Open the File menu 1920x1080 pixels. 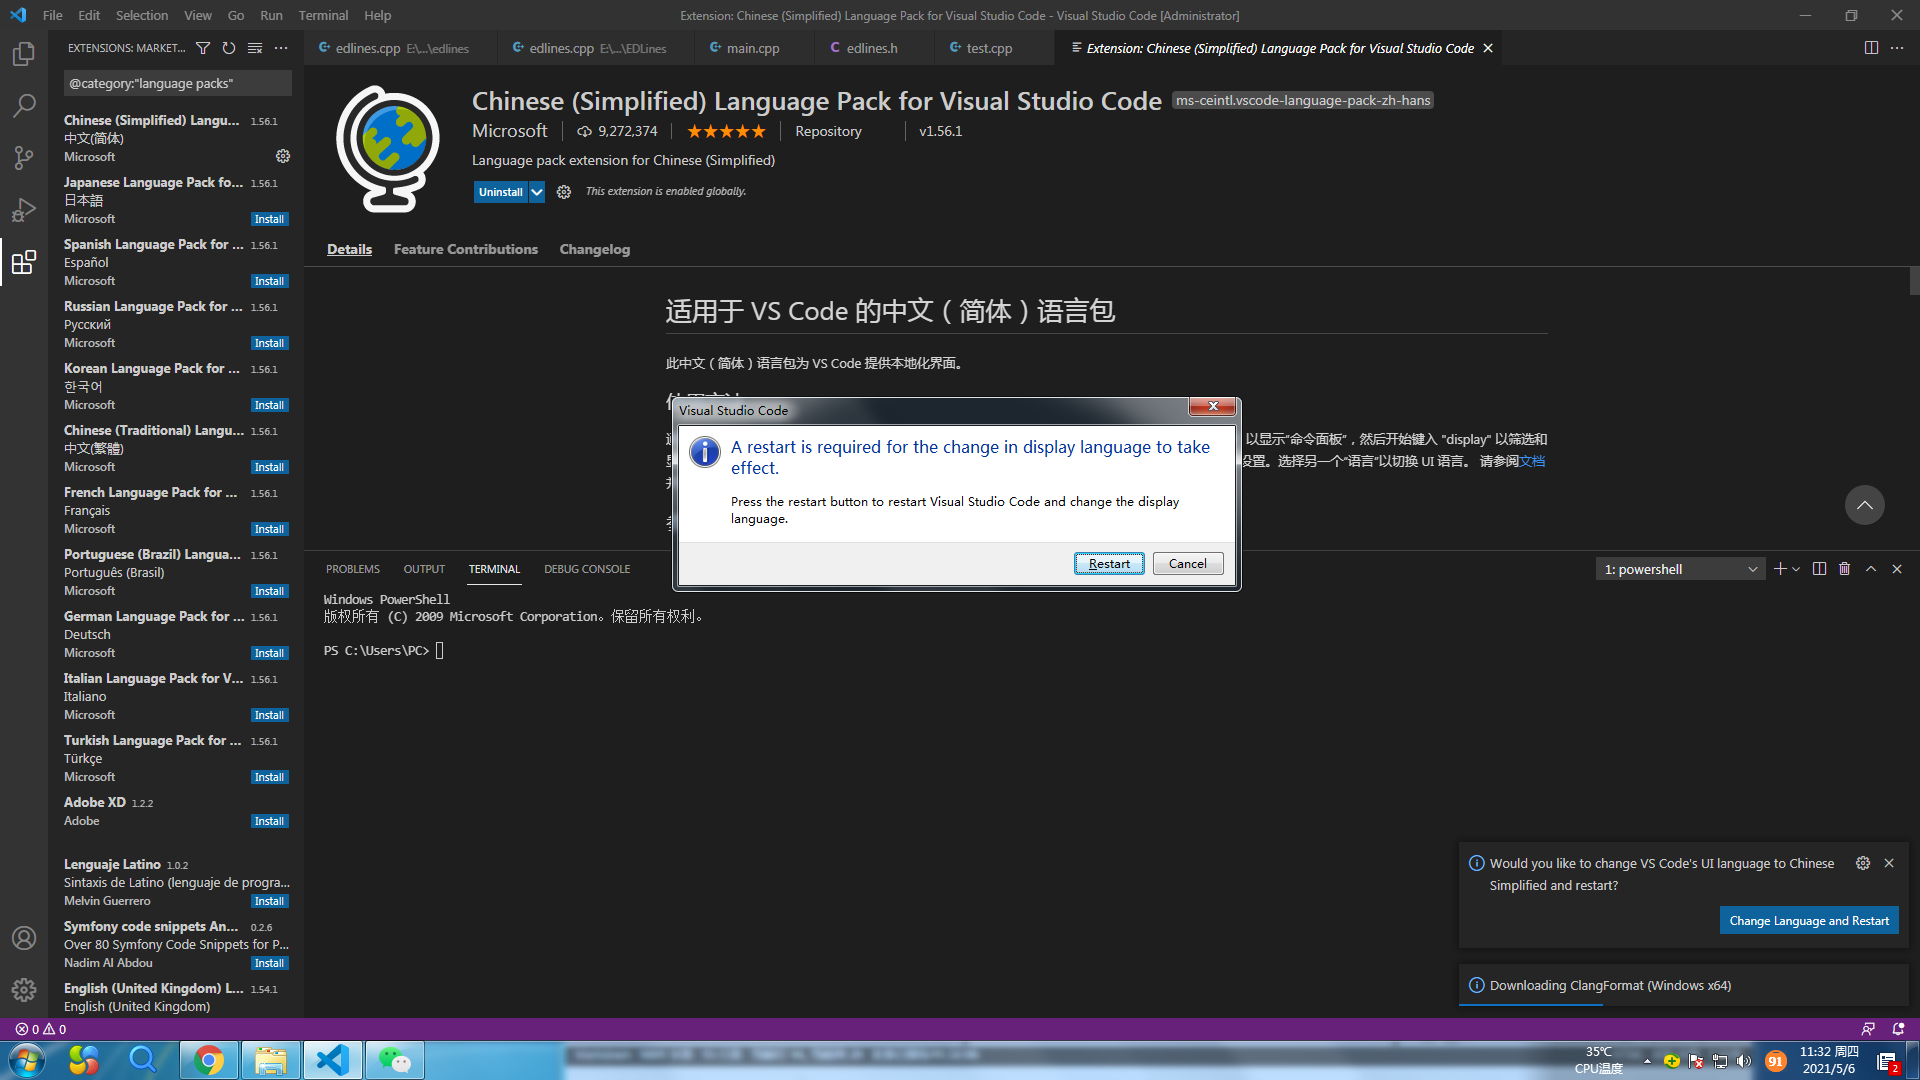click(53, 15)
